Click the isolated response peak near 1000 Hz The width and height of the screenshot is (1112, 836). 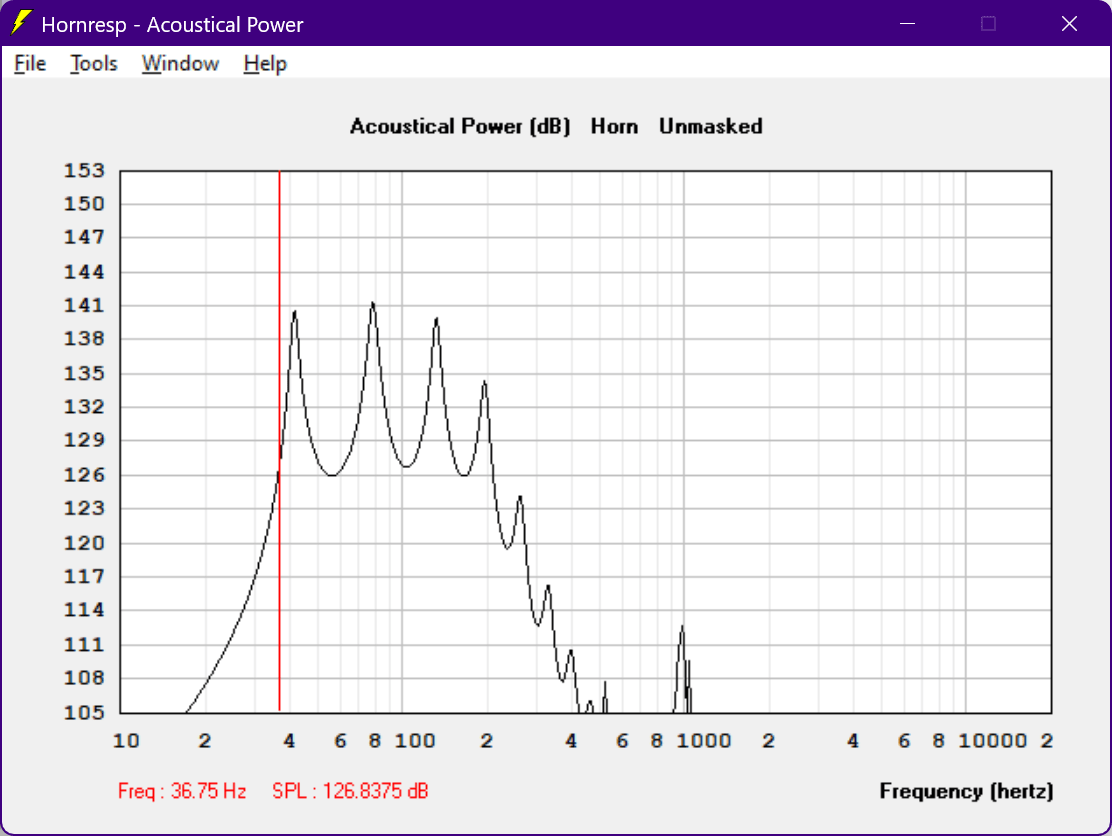(x=682, y=628)
